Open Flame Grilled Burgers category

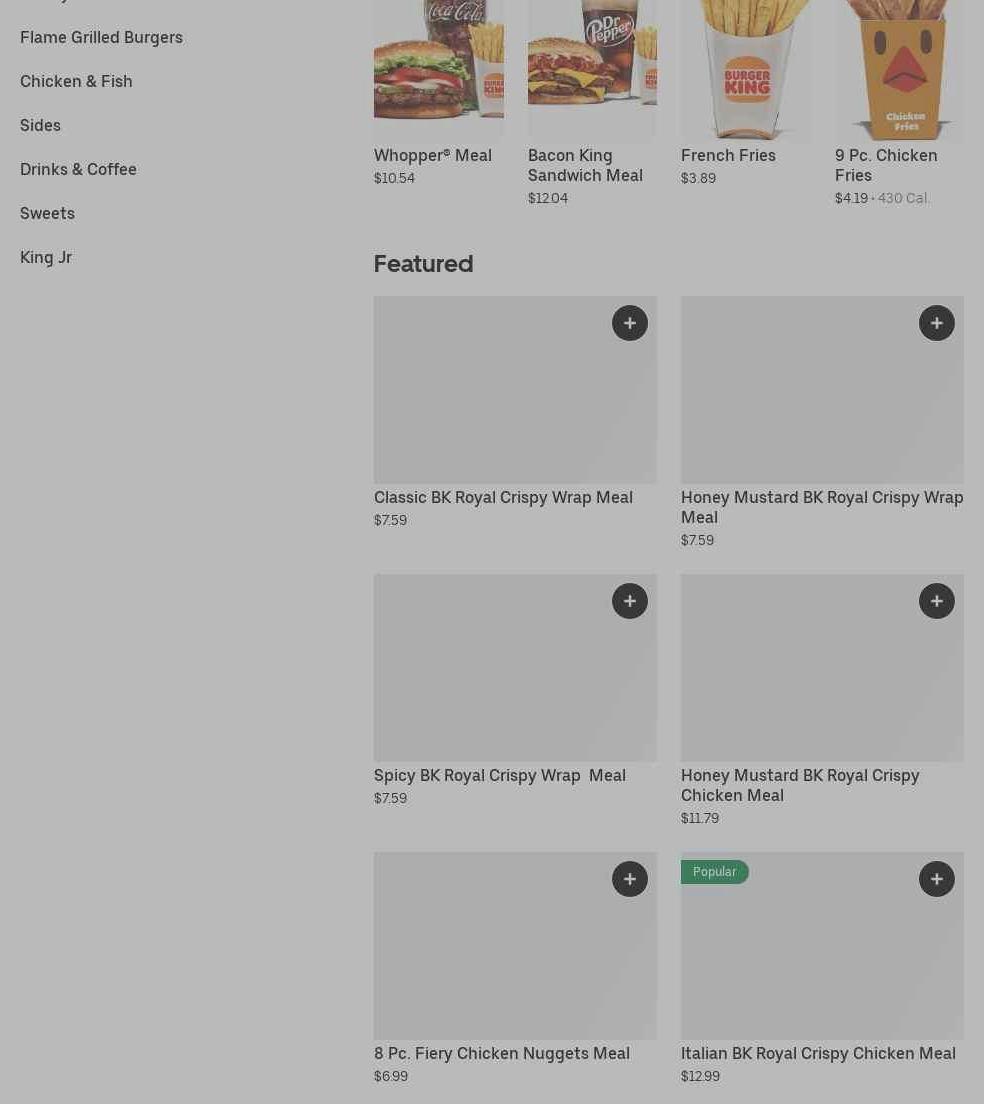101,37
